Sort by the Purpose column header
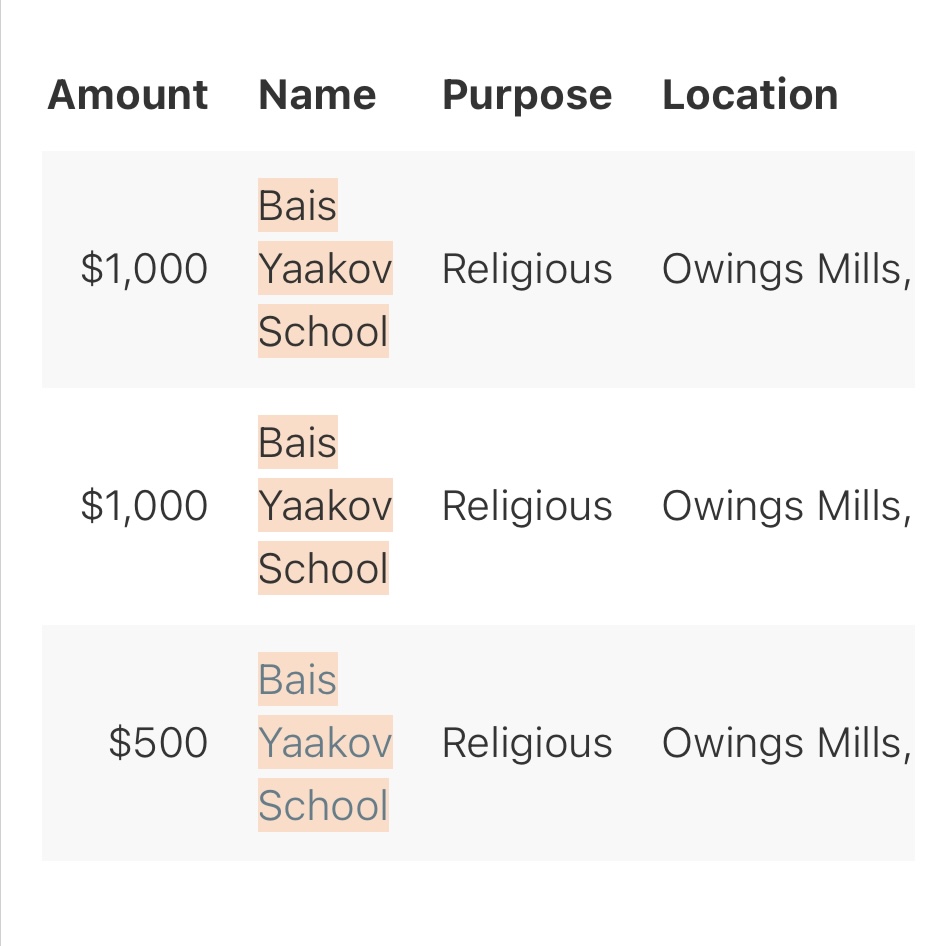 [527, 96]
